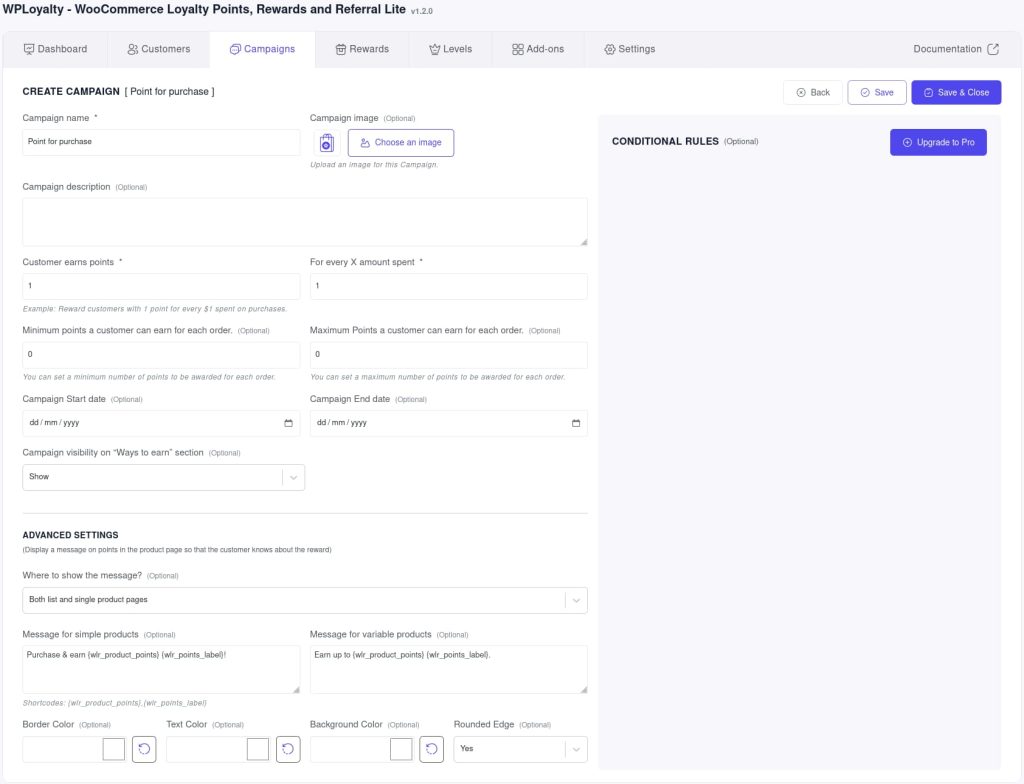
Task: Reset the Border Color with the undo icon
Action: coord(143,748)
